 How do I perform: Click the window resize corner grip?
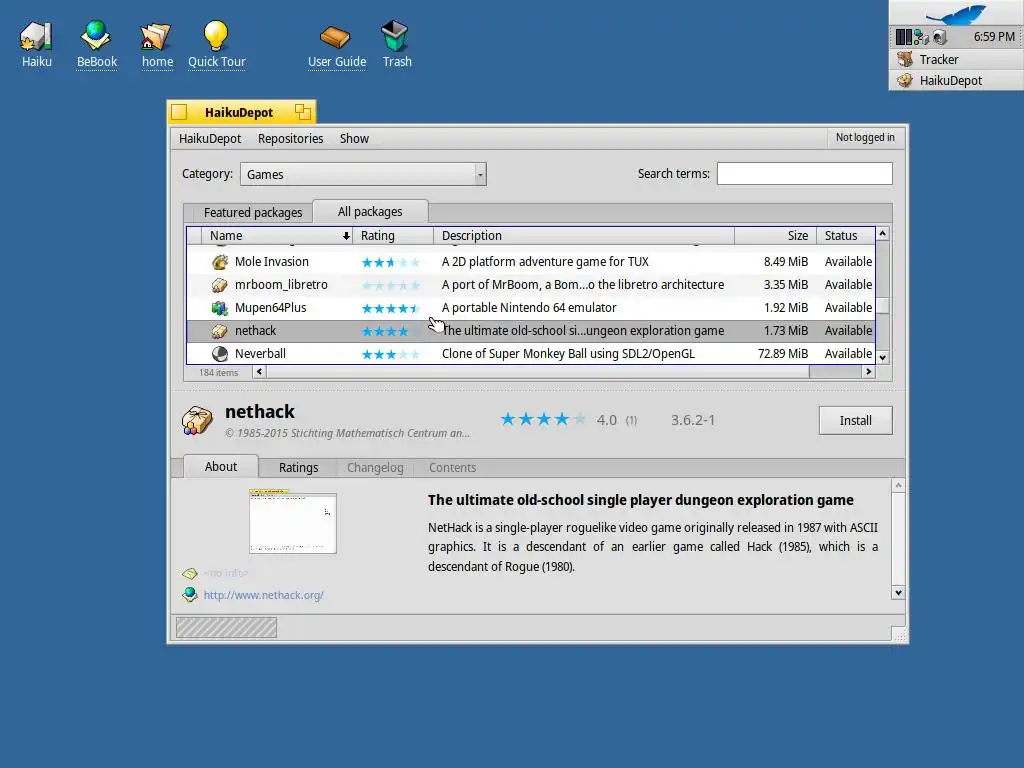tap(899, 635)
